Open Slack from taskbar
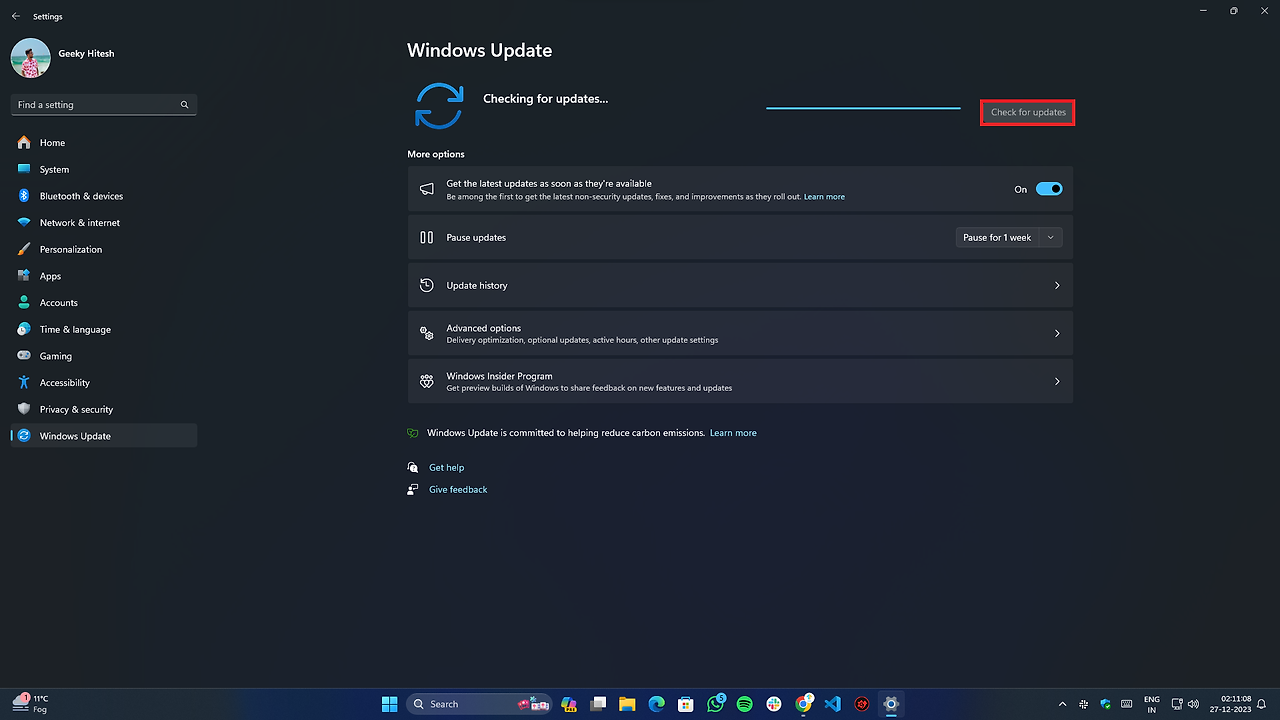Image resolution: width=1280 pixels, height=720 pixels. [774, 704]
